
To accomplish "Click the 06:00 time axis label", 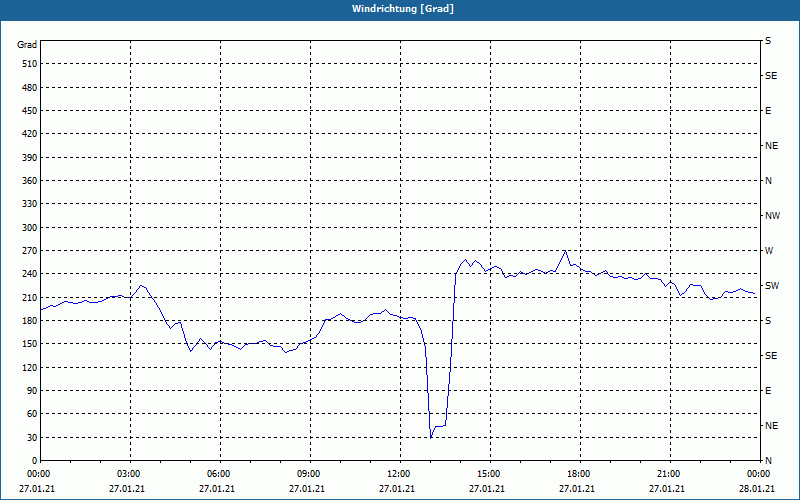I will 217,474.
